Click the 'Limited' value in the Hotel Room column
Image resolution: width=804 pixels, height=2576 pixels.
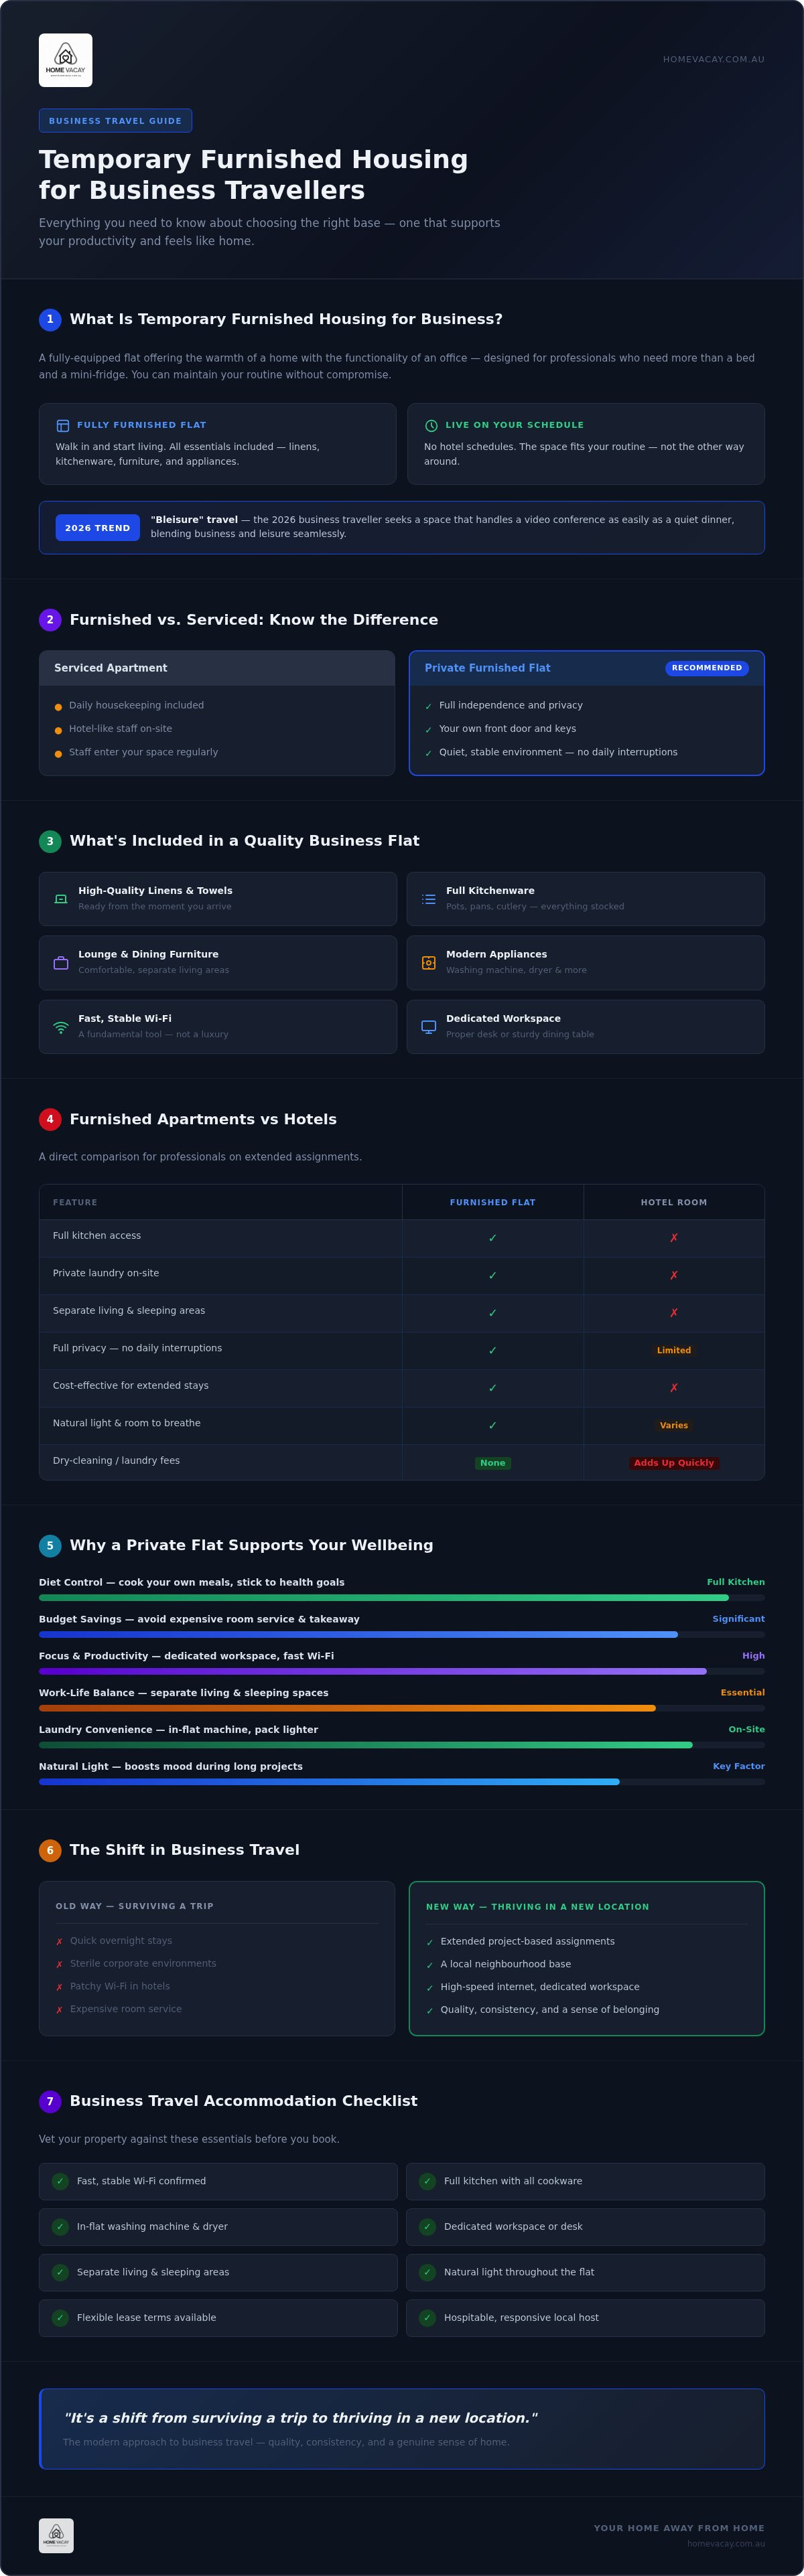[x=674, y=1350]
